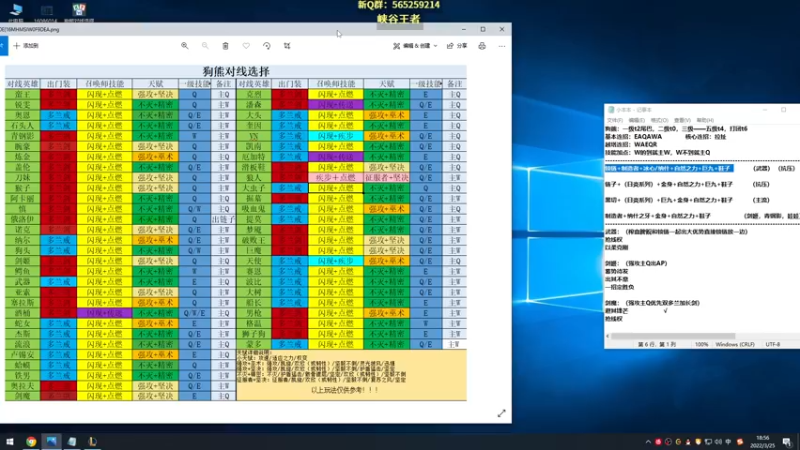Screen dimensions: 800x450
Task: Click the 狼人 hero cell in right column
Action: [x=254, y=178]
